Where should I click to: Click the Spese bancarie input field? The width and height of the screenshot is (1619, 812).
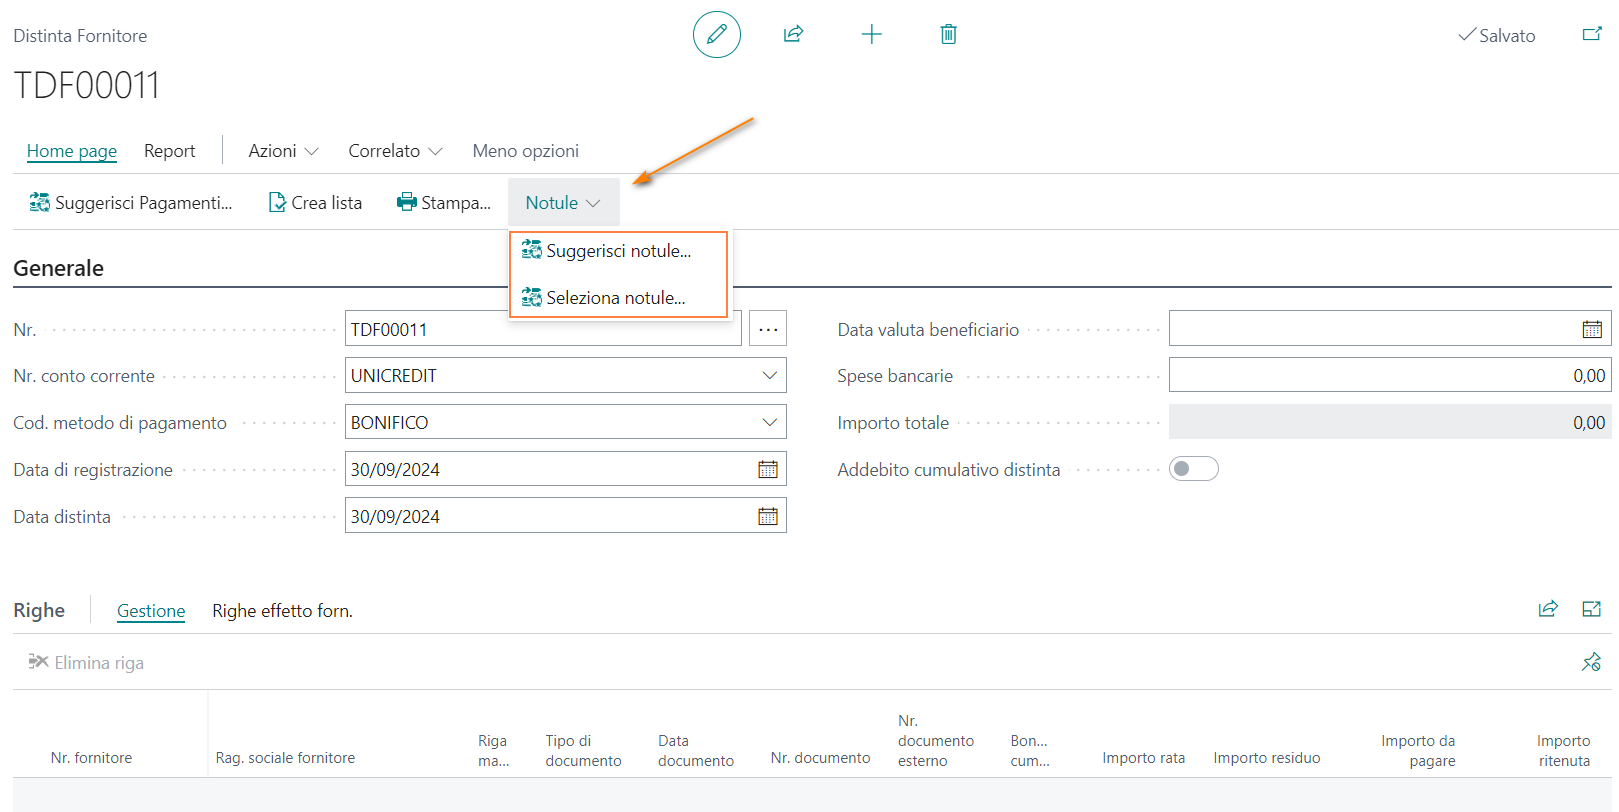point(1388,376)
